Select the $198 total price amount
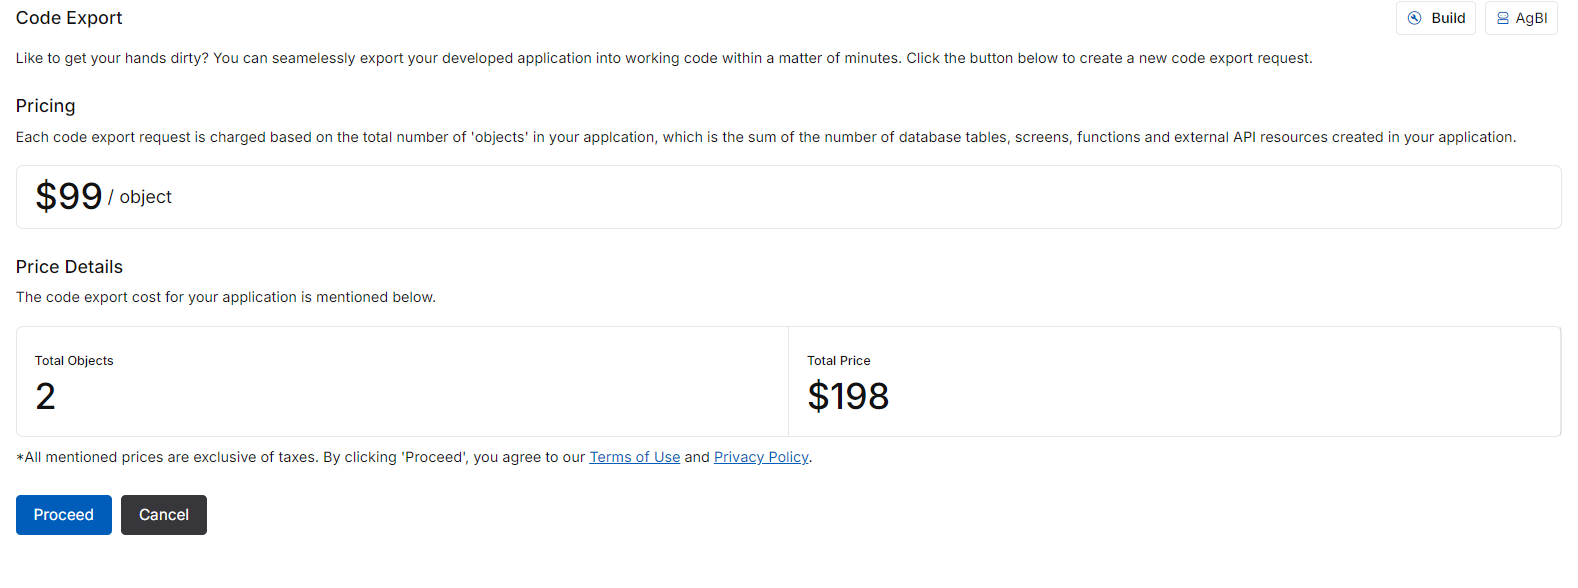The image size is (1578, 588). click(x=848, y=397)
